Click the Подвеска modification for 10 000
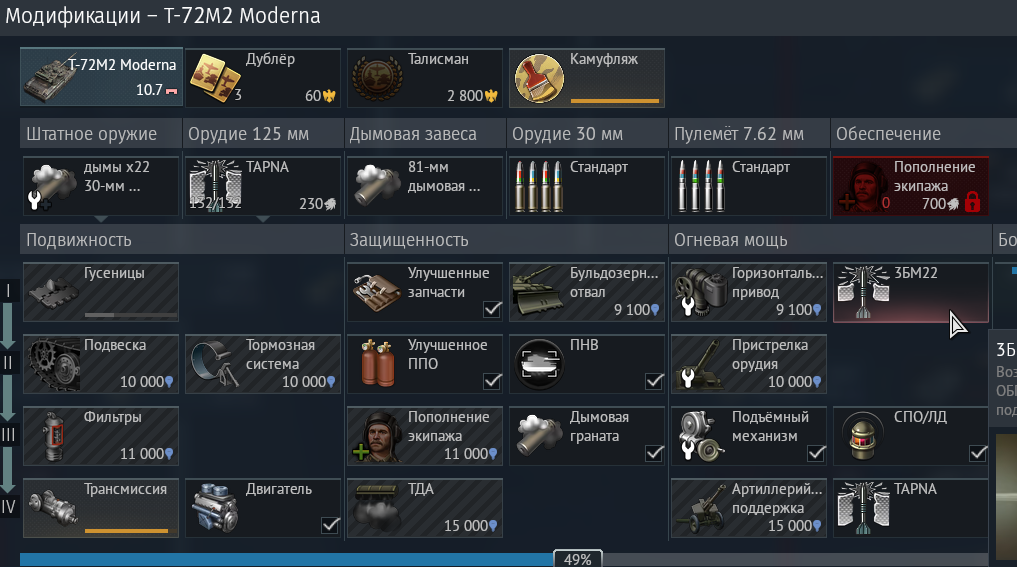Image resolution: width=1017 pixels, height=567 pixels. click(x=101, y=364)
